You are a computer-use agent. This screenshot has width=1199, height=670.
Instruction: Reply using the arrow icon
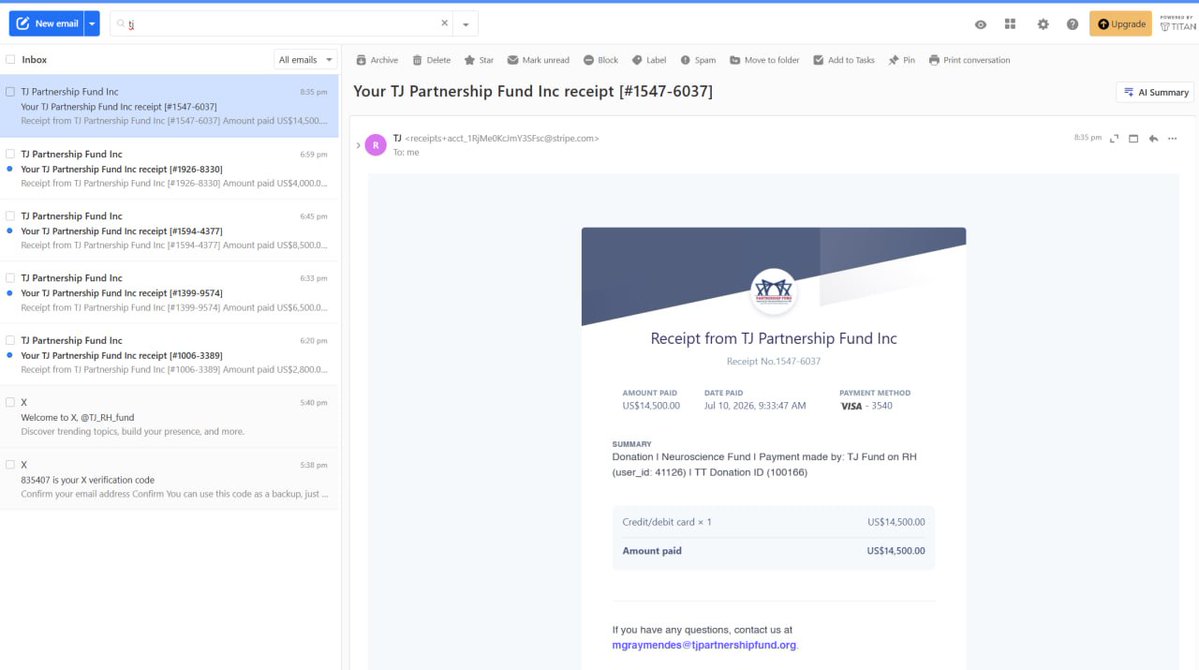click(x=1153, y=138)
